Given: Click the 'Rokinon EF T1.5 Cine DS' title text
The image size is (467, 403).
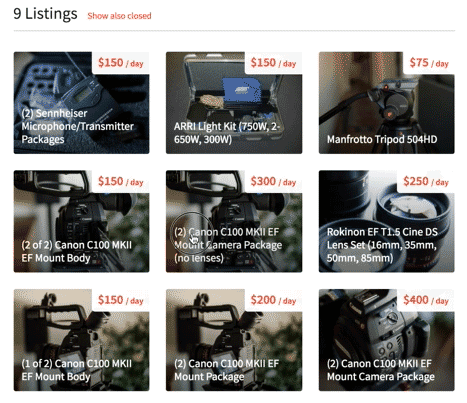Looking at the screenshot, I should [x=382, y=232].
